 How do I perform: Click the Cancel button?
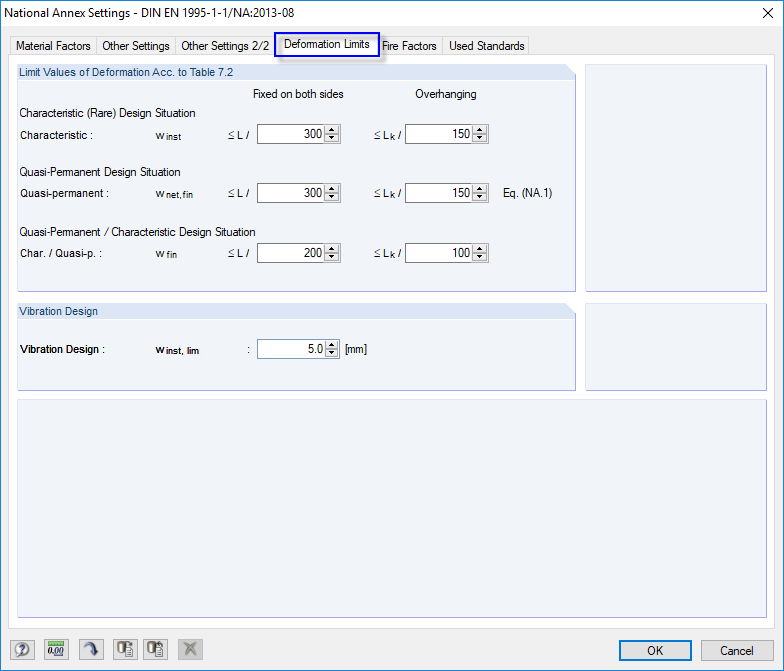736,650
